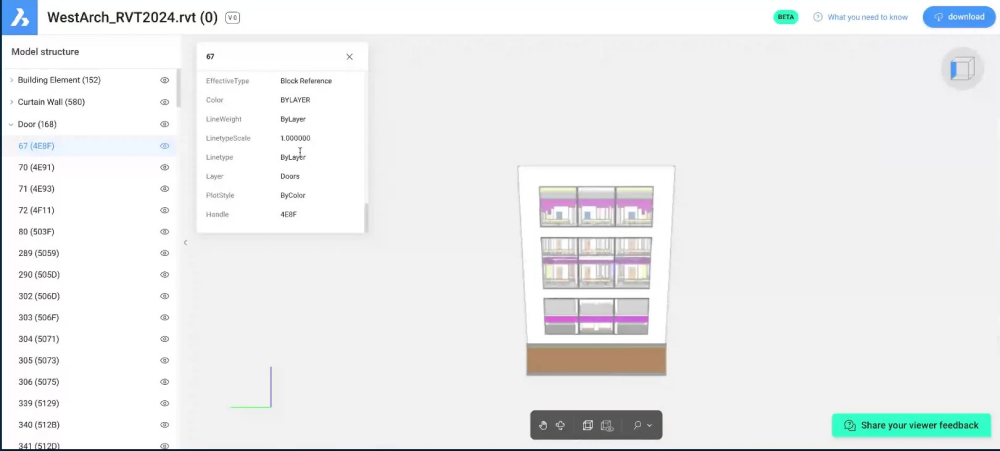Click the box-with-eye visibility icon
The width and height of the screenshot is (1000, 451).
click(607, 425)
